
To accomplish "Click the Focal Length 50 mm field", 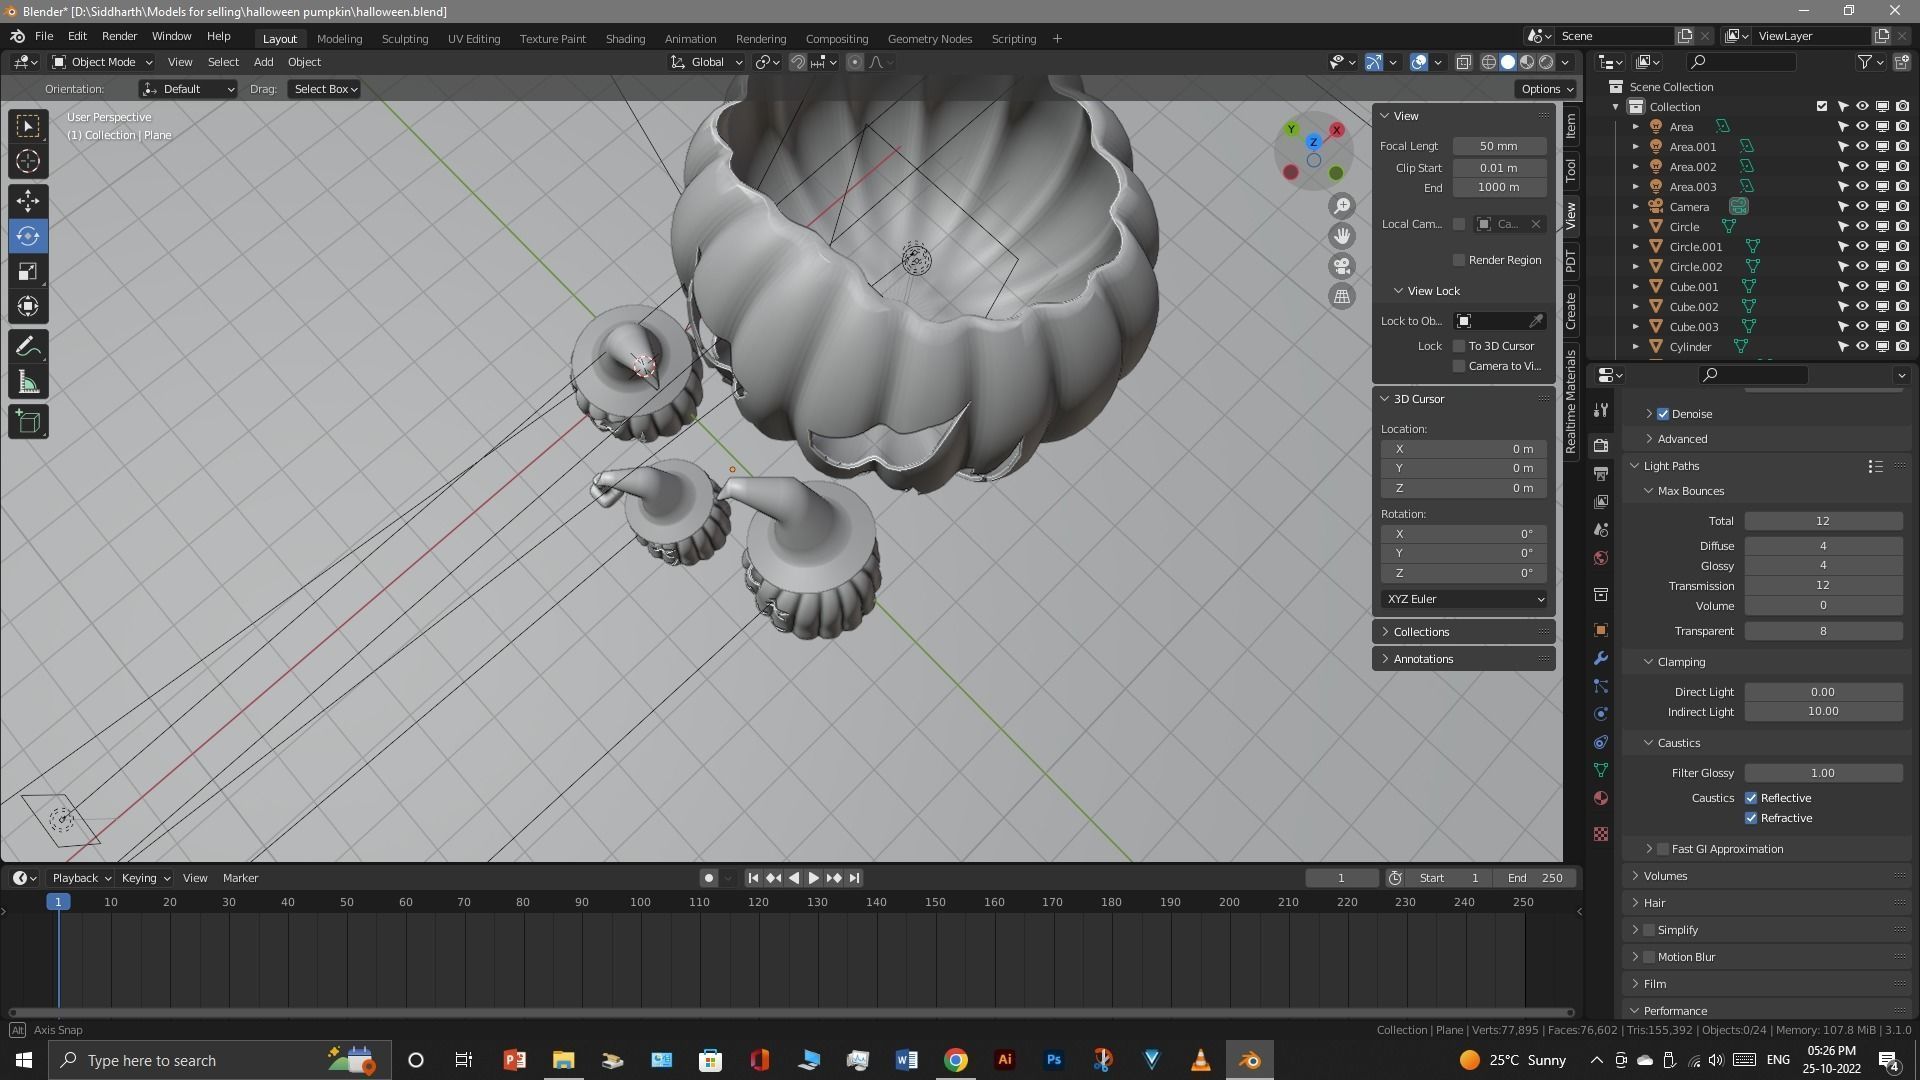I will 1499,146.
